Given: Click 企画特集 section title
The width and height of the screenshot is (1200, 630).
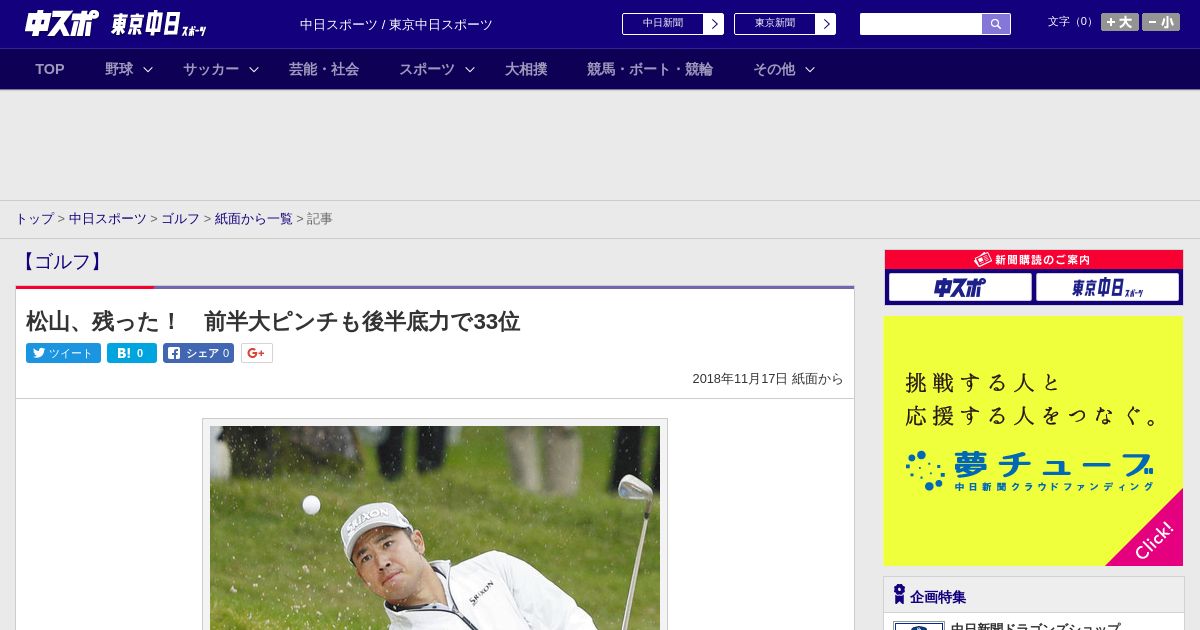Looking at the screenshot, I should [x=938, y=597].
